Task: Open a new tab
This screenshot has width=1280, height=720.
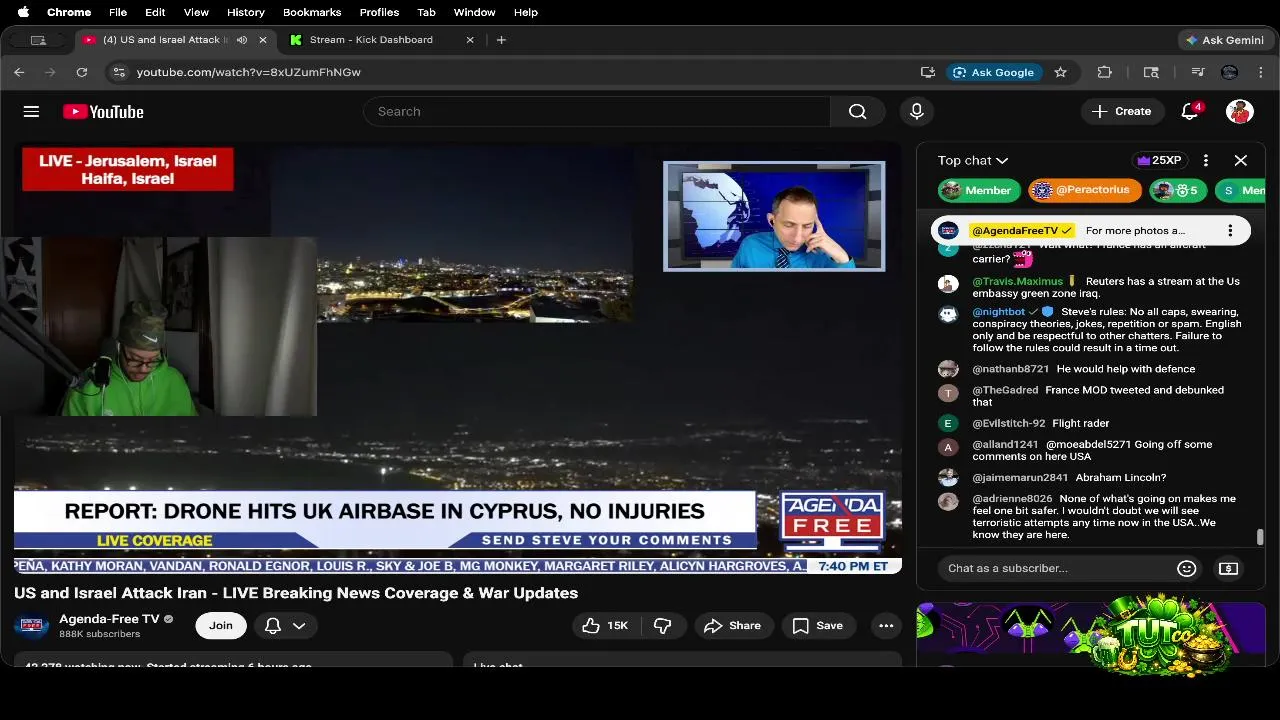Action: coord(501,40)
